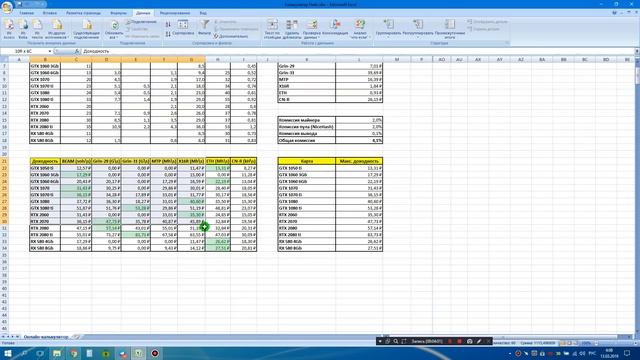Open Action Center notifications

tap(627, 353)
